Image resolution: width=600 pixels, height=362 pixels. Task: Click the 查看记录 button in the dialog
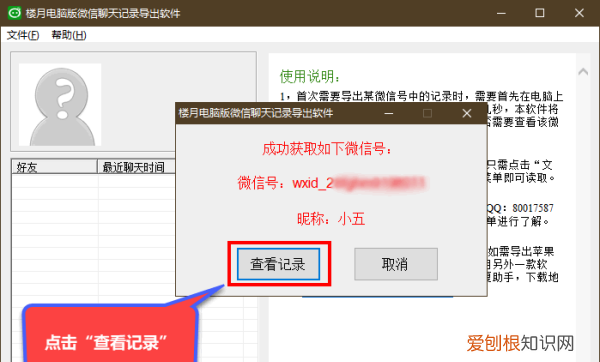[278, 264]
